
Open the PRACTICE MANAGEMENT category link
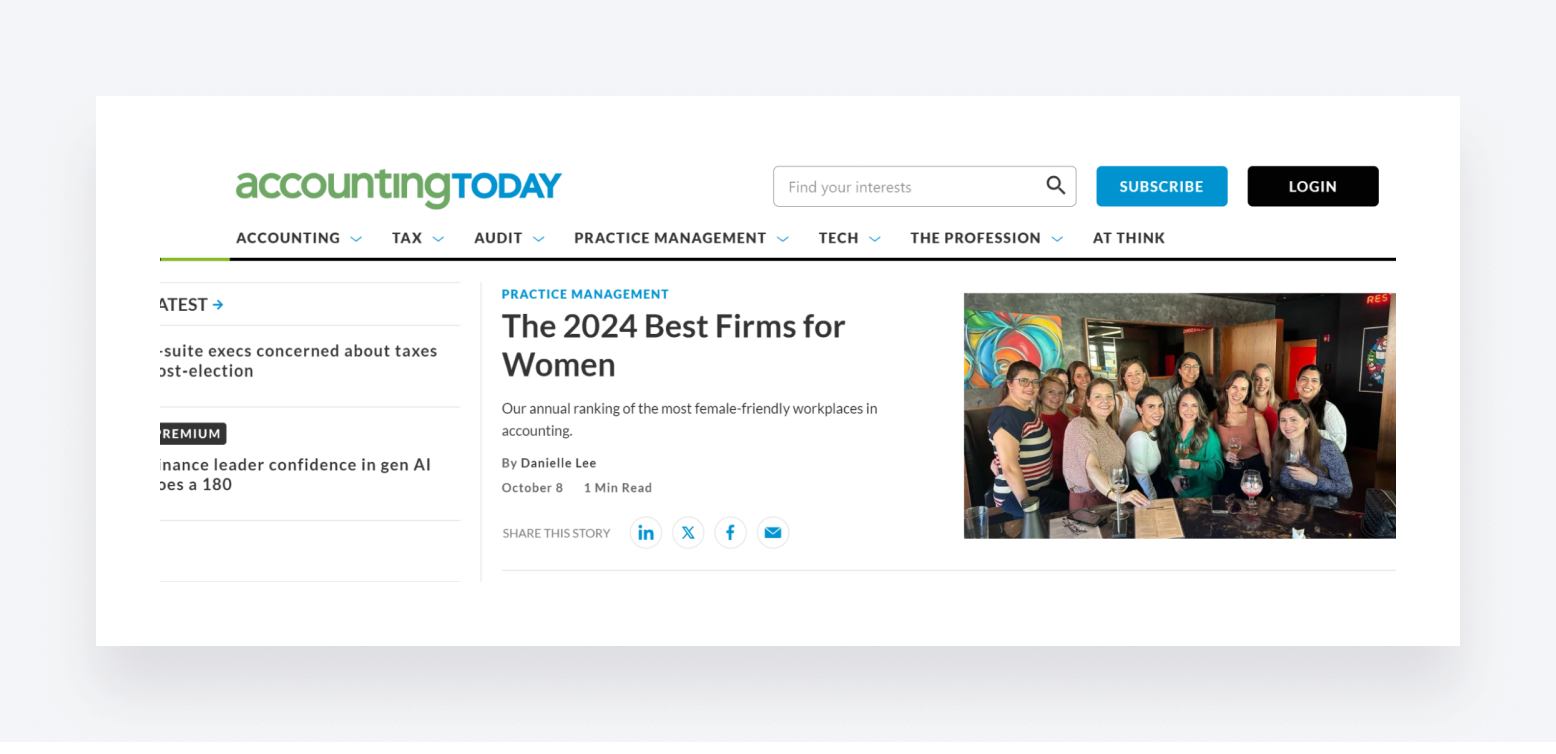[585, 293]
